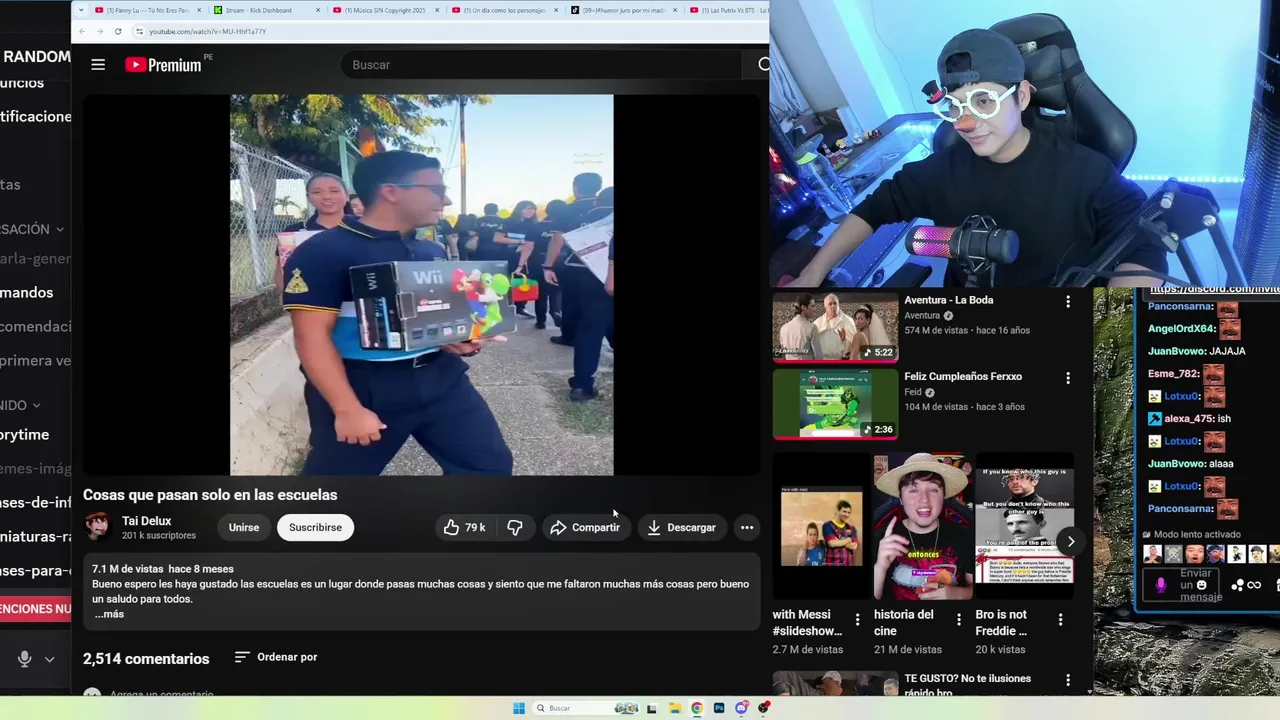This screenshot has width=1280, height=720.
Task: Collapse the NIDO category in left sidebar
Action: point(21,405)
